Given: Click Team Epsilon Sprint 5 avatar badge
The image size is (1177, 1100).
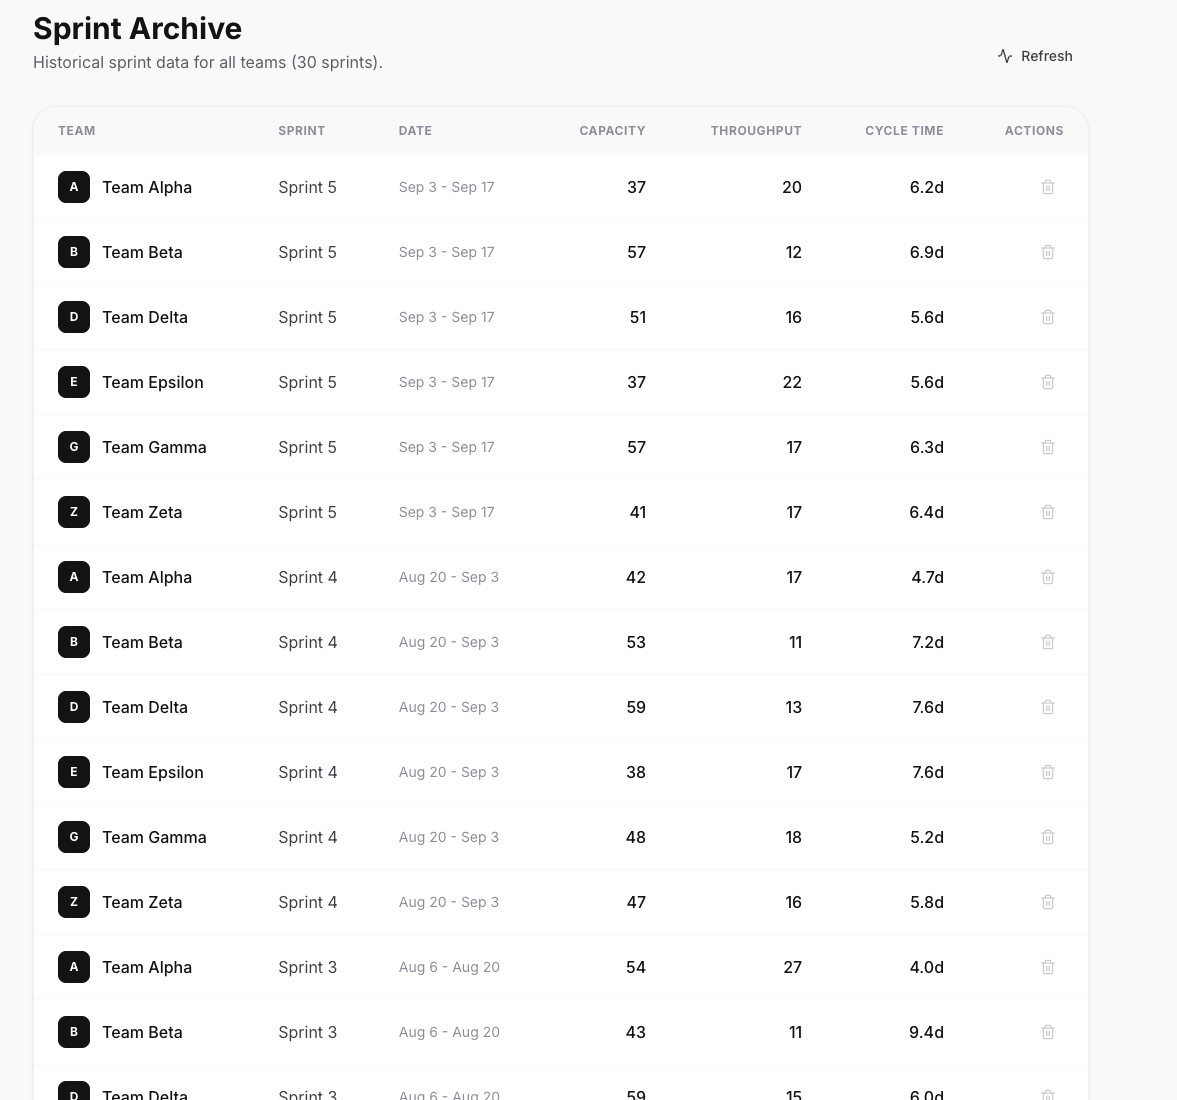Looking at the screenshot, I should (x=74, y=382).
